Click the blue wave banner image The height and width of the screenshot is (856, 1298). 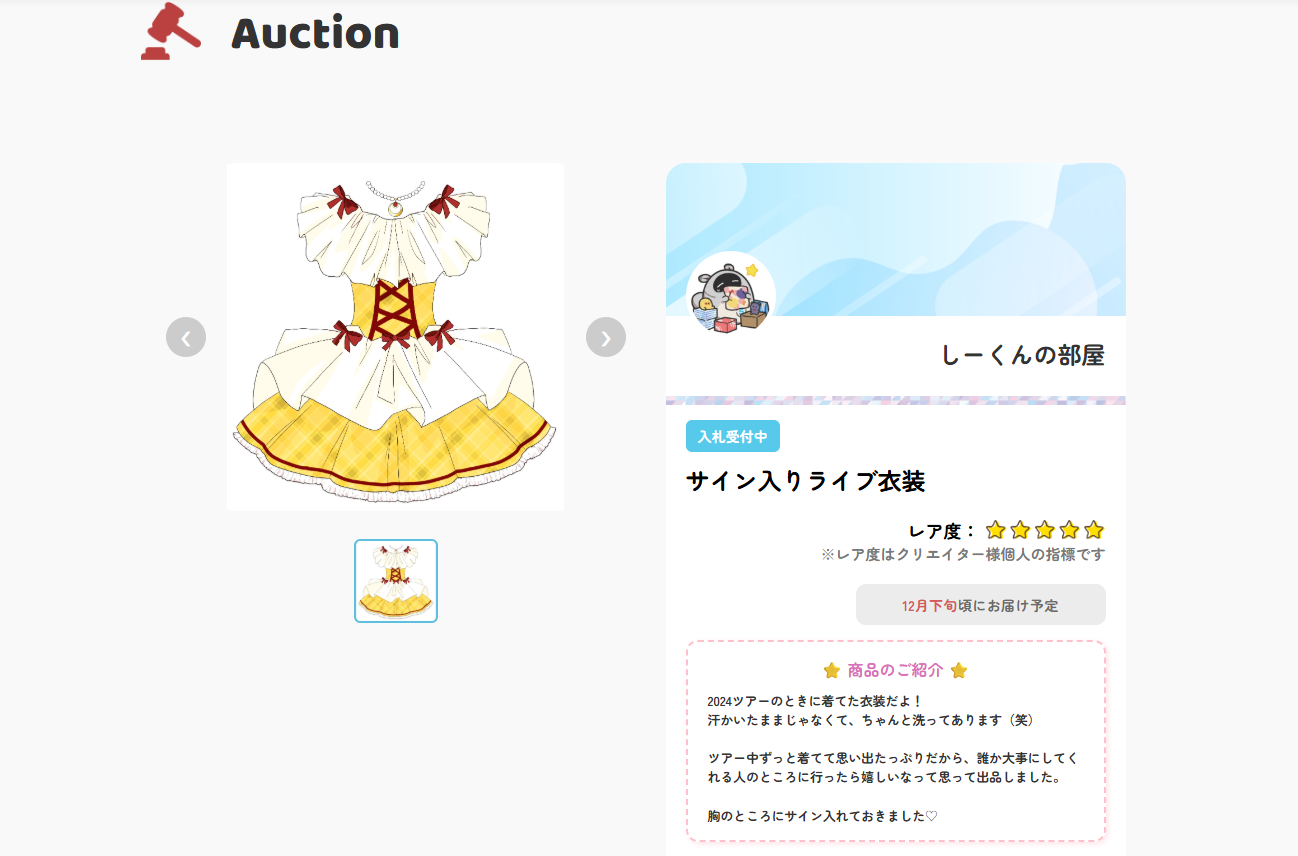[896, 239]
